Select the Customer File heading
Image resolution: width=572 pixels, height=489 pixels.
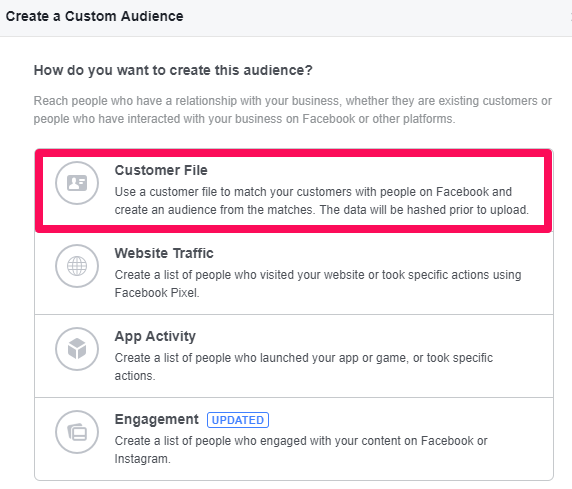(161, 170)
